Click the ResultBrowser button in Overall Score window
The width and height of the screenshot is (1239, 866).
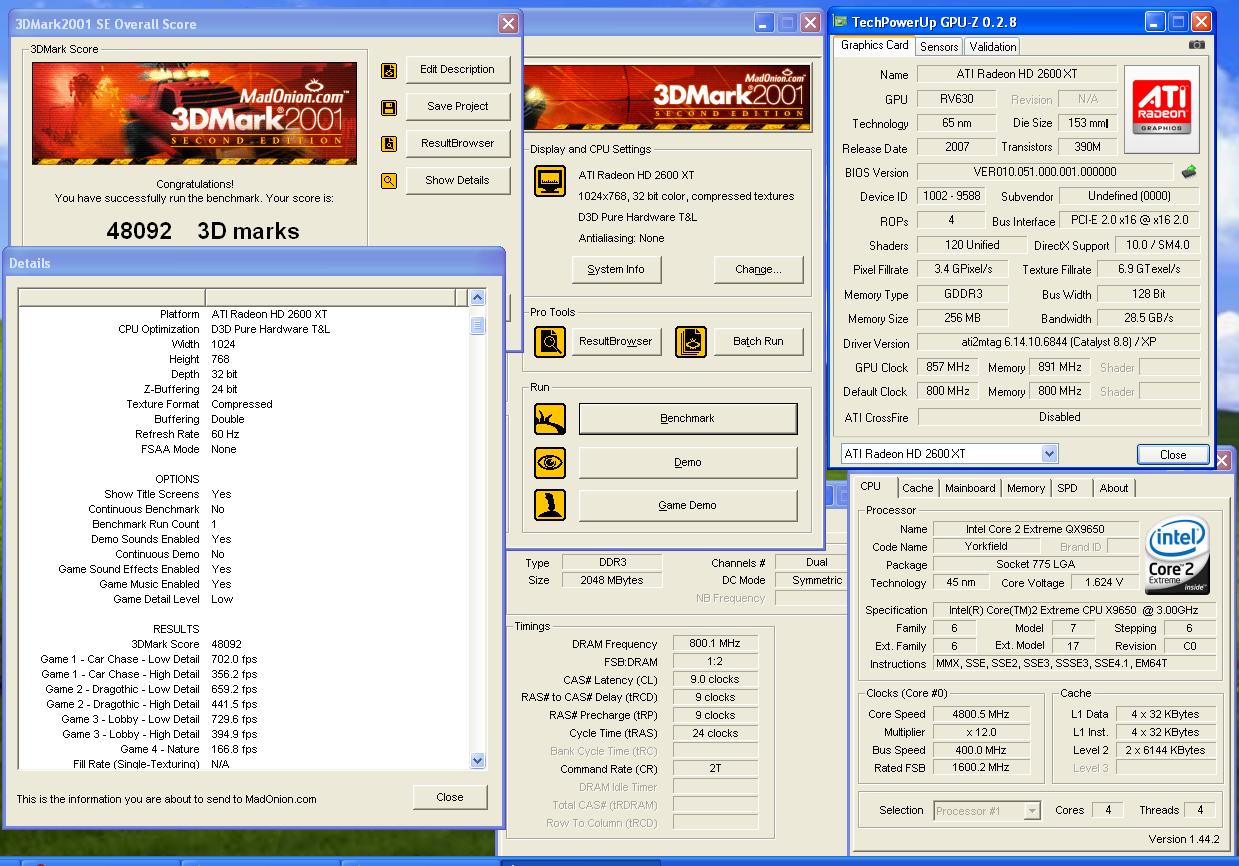pos(457,144)
